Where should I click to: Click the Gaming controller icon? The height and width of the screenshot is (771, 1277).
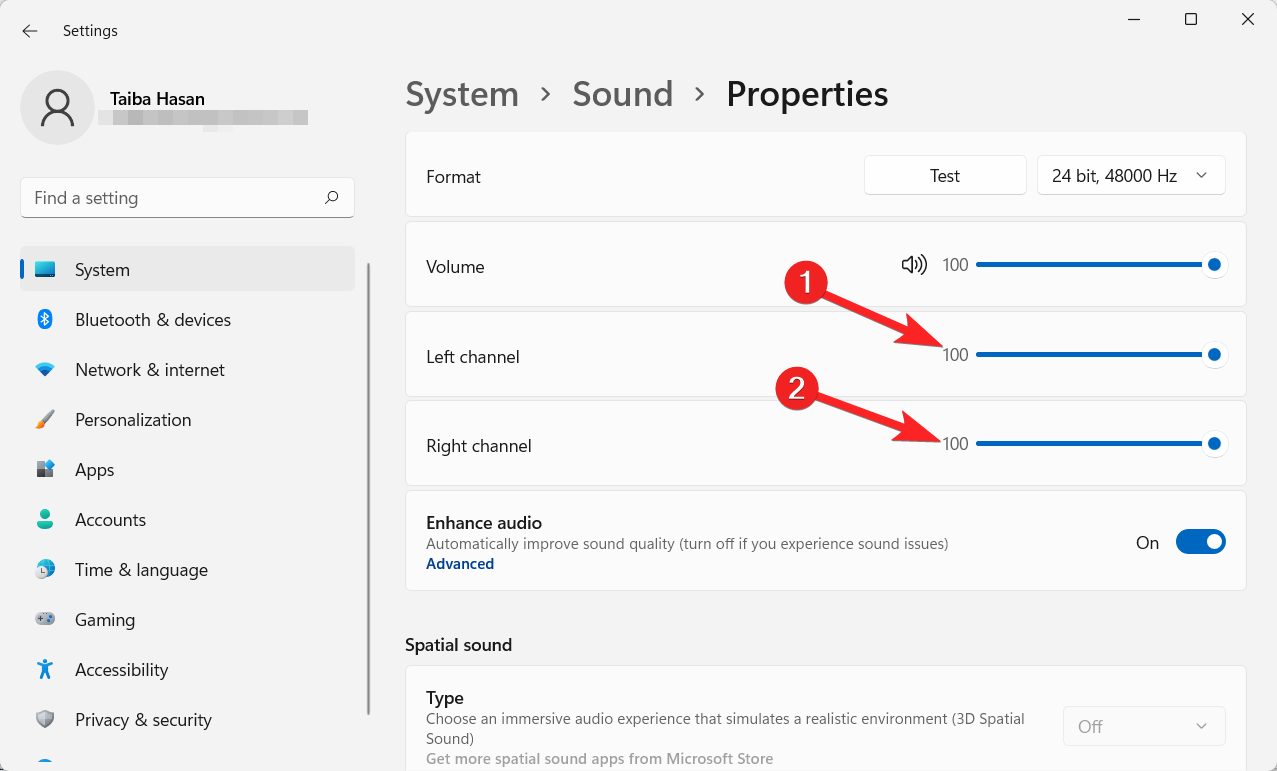click(45, 619)
